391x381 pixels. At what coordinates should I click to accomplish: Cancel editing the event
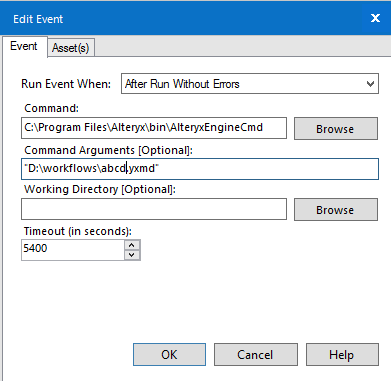(x=255, y=354)
